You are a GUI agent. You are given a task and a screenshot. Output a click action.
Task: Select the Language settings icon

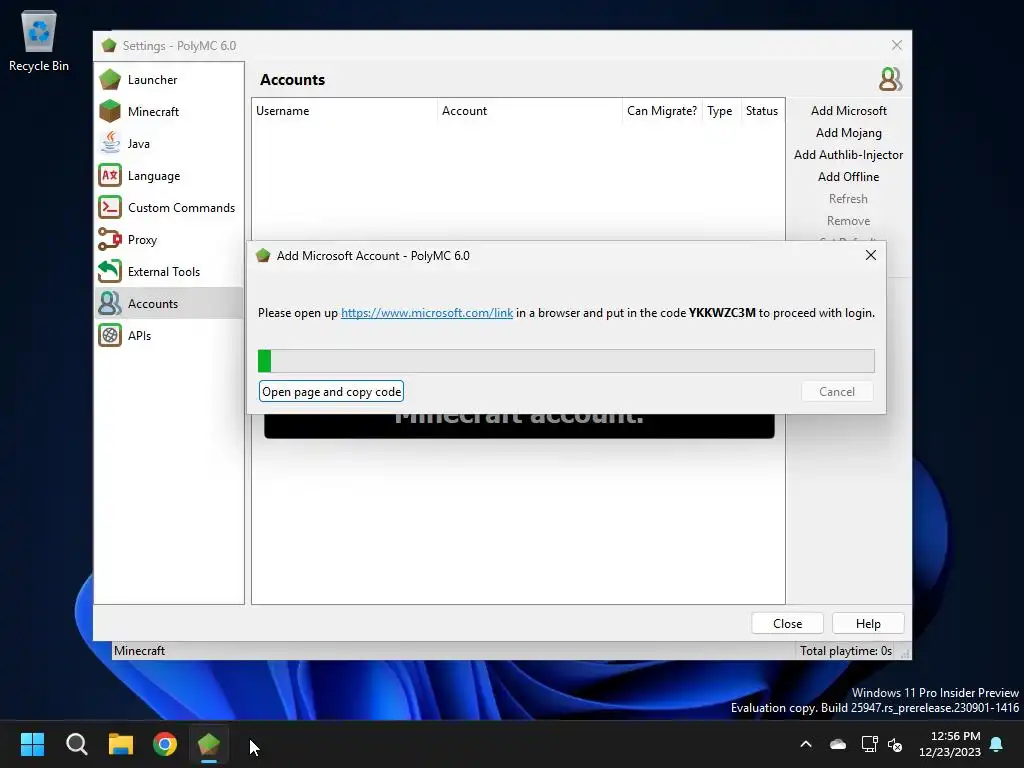(110, 175)
